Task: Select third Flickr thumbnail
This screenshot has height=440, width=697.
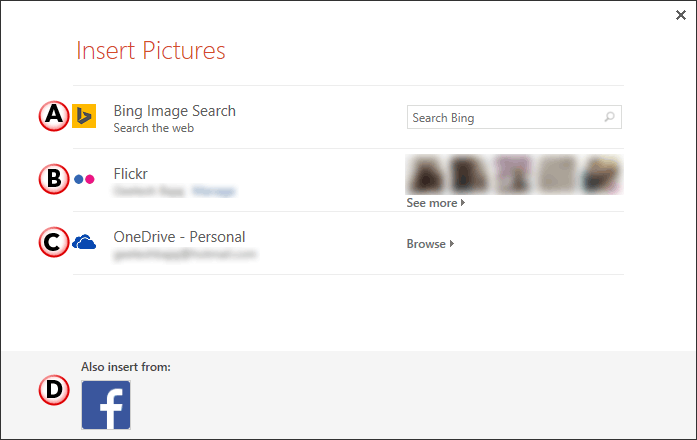Action: tap(513, 174)
